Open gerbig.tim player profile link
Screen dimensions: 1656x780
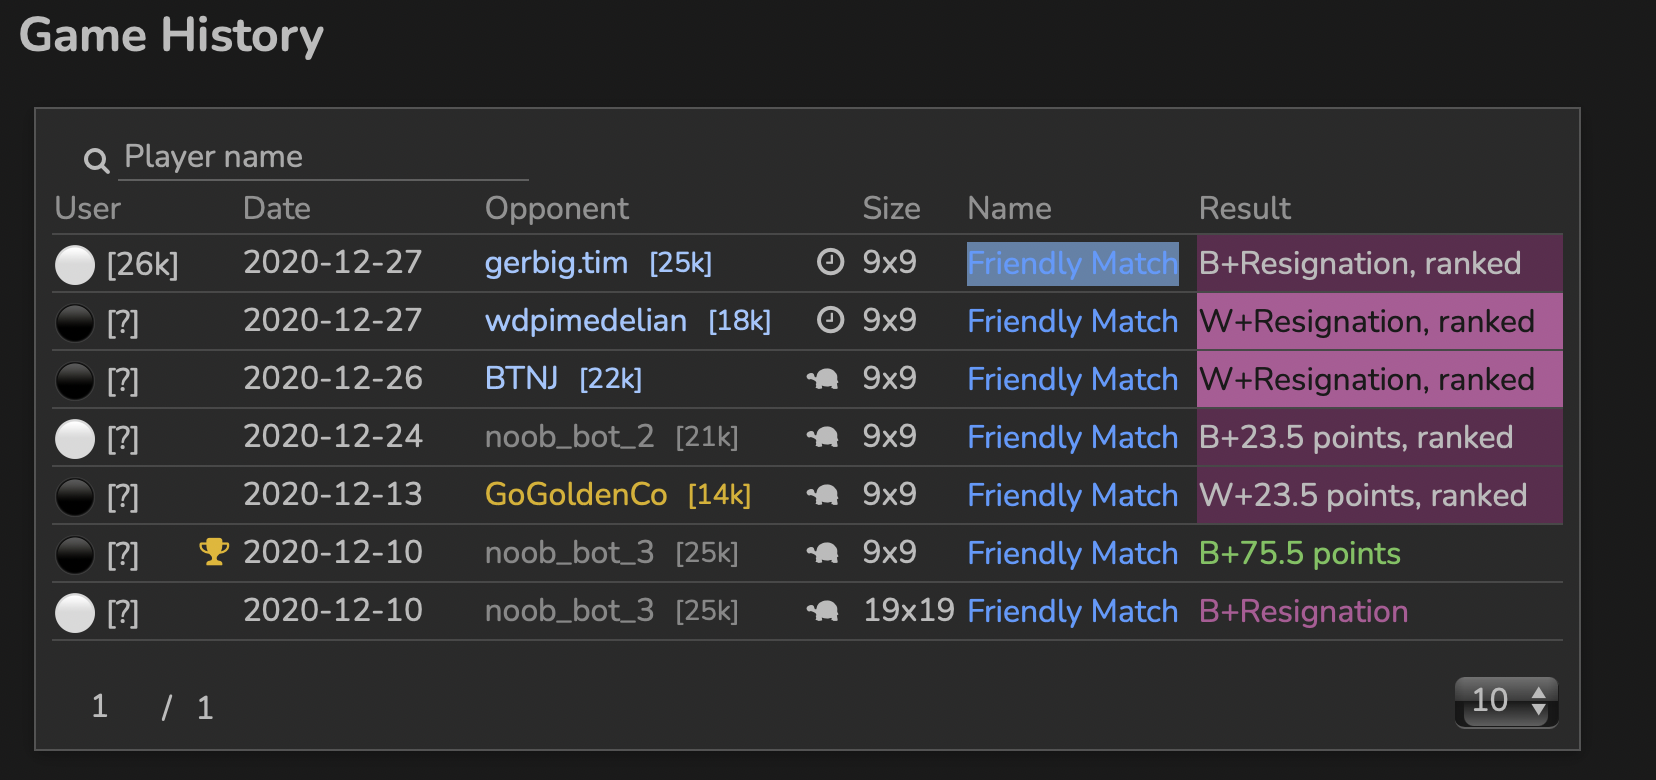(x=556, y=263)
